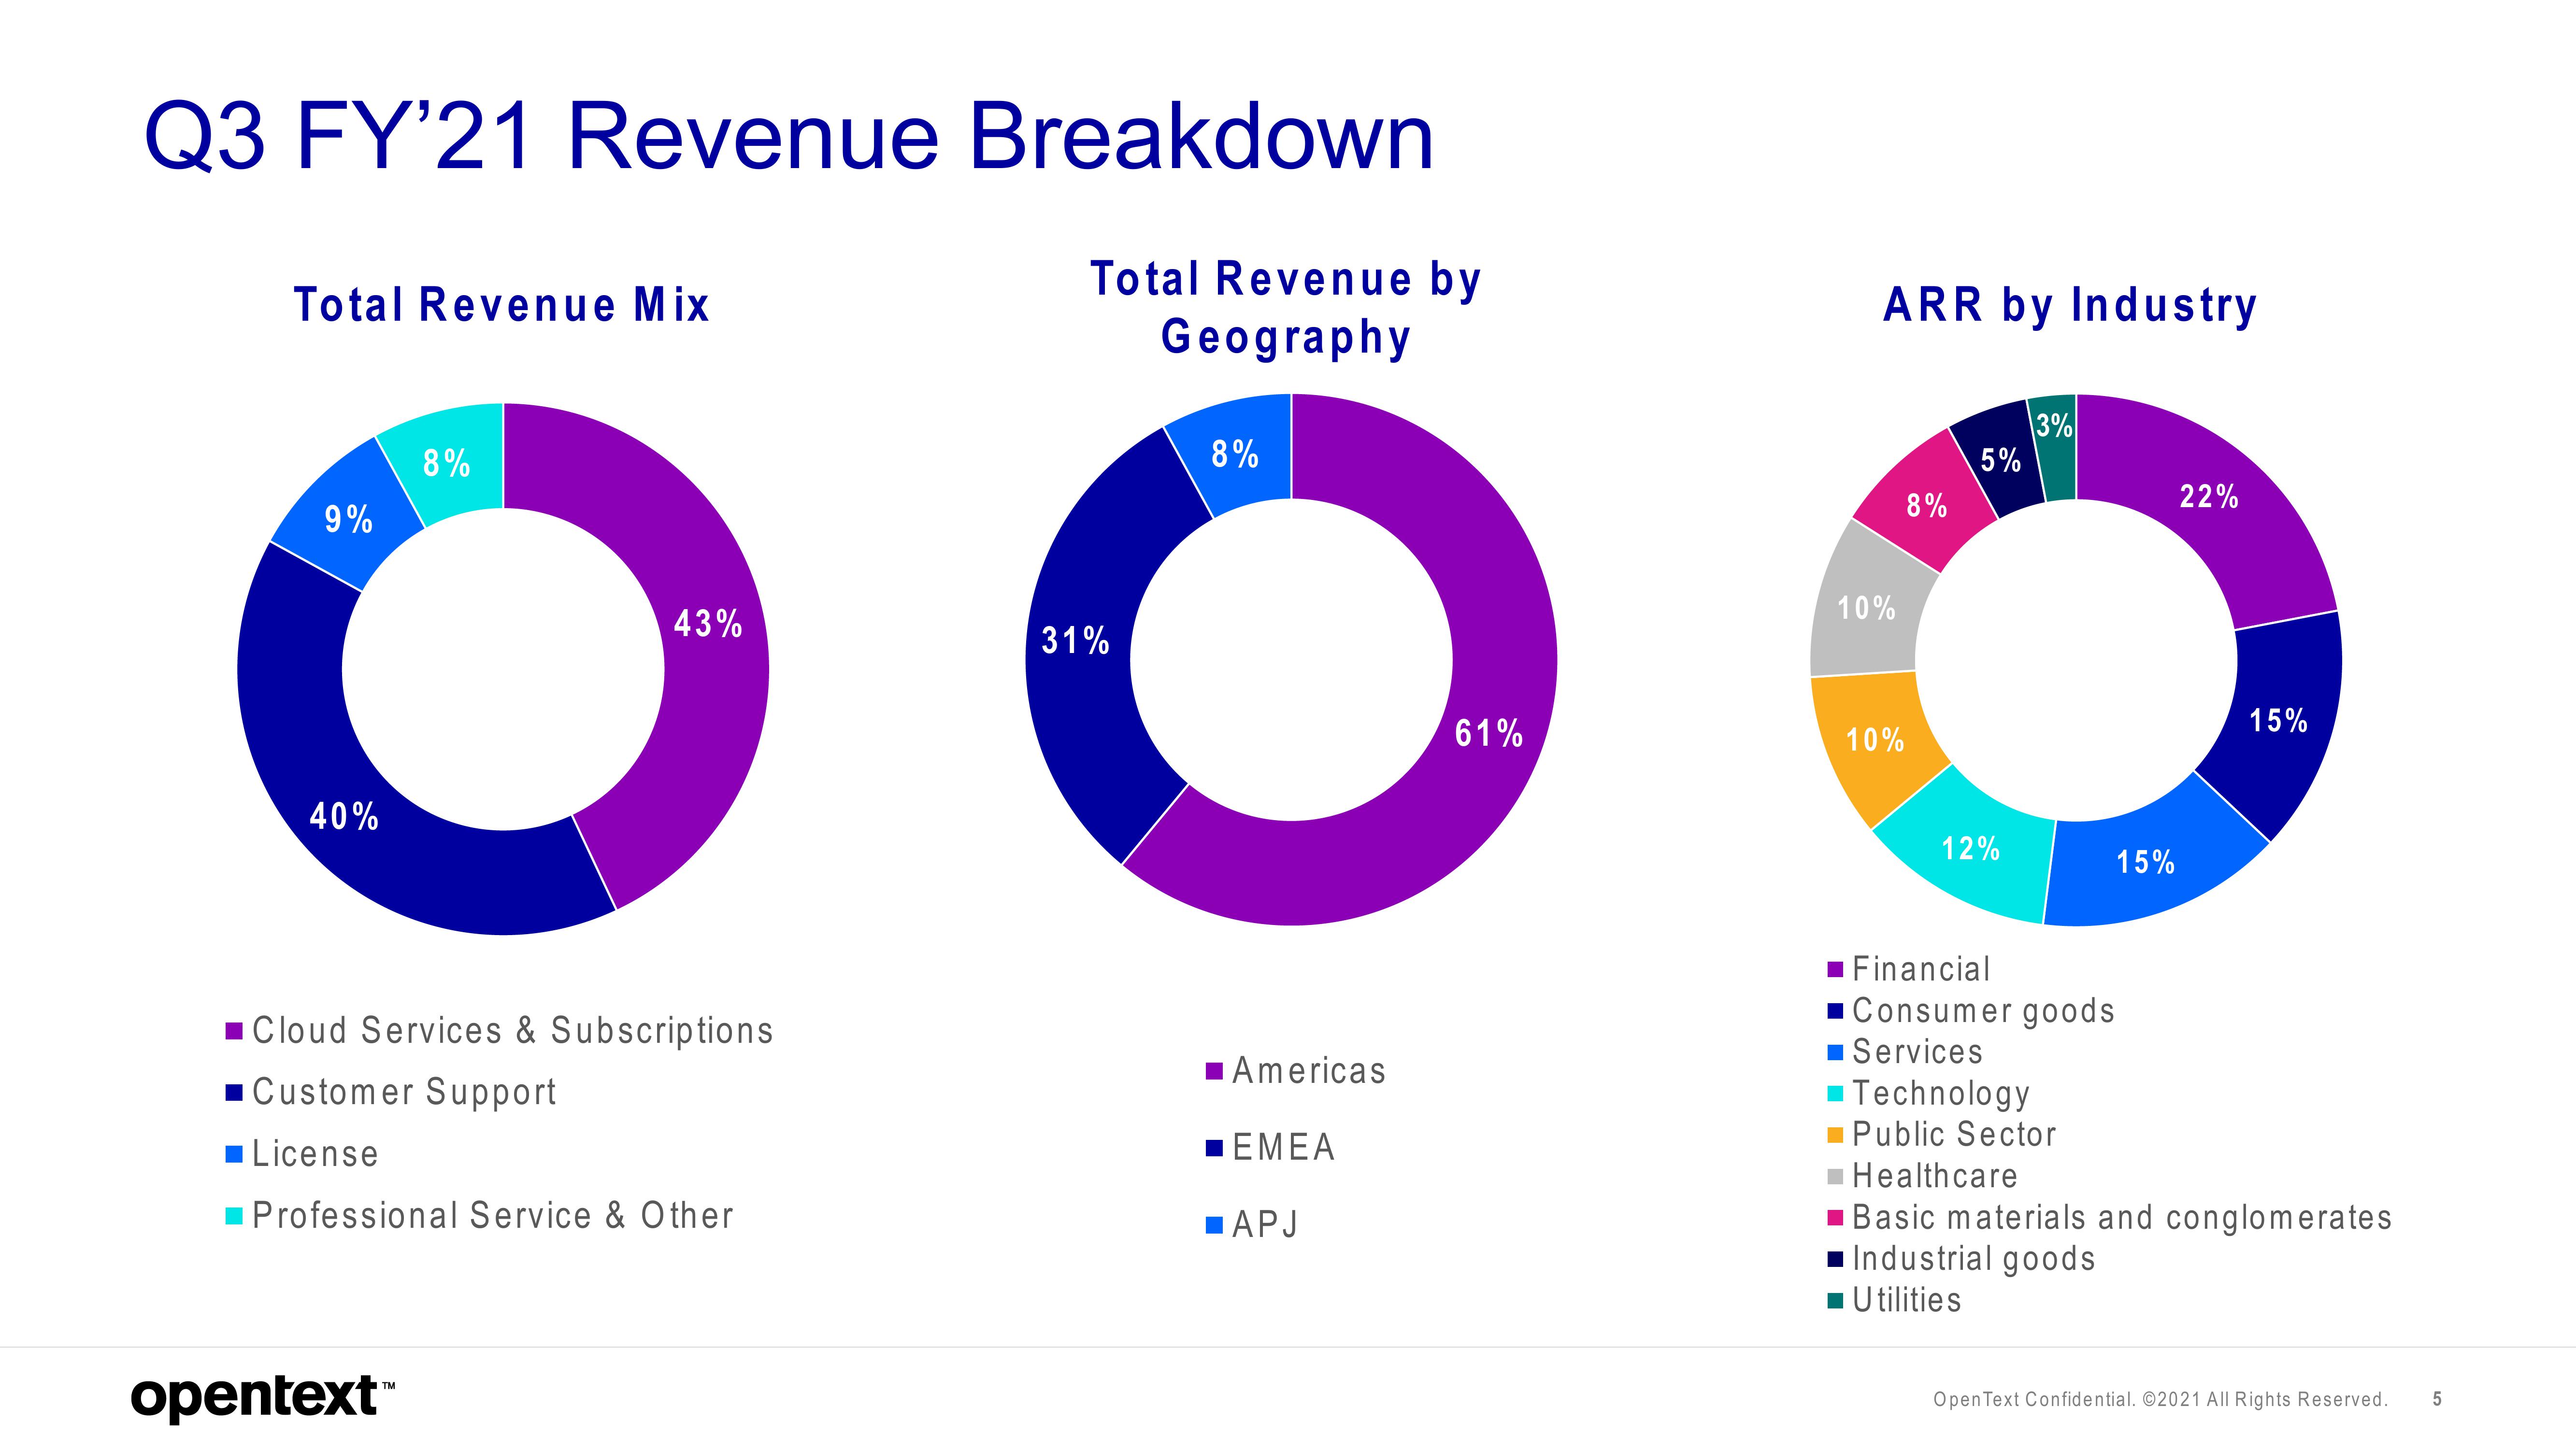This screenshot has width=2576, height=1449.
Task: Click Industrial goods dark legend swatch
Action: pyautogui.click(x=1835, y=1260)
